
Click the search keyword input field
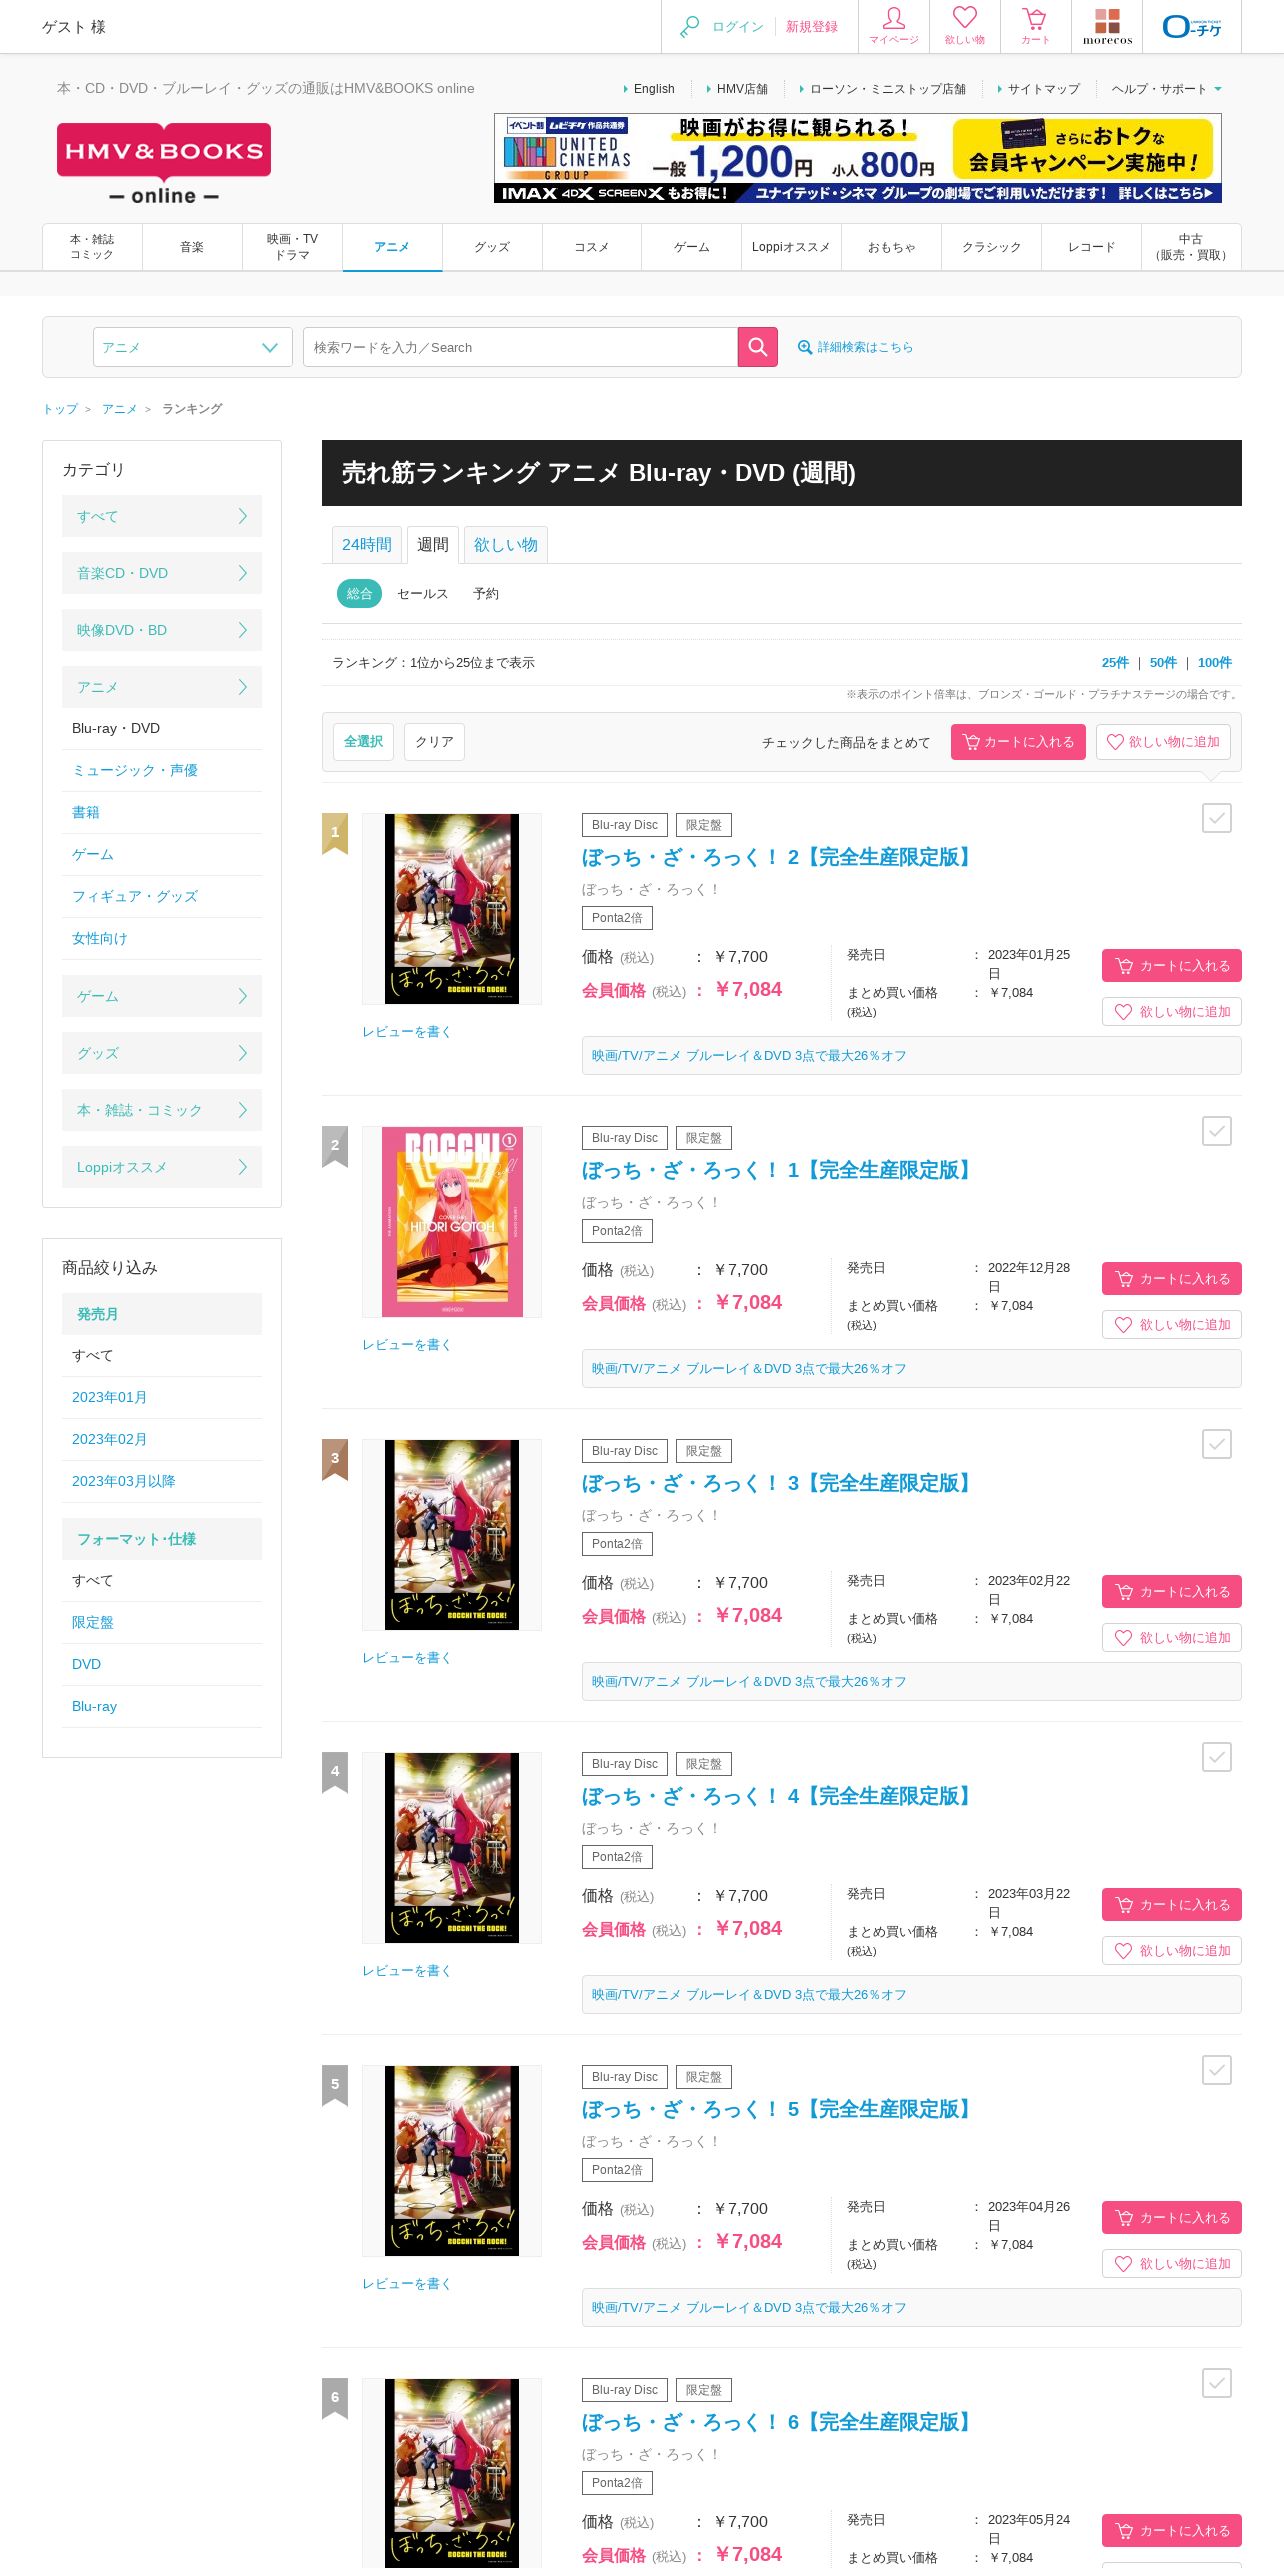[x=520, y=347]
